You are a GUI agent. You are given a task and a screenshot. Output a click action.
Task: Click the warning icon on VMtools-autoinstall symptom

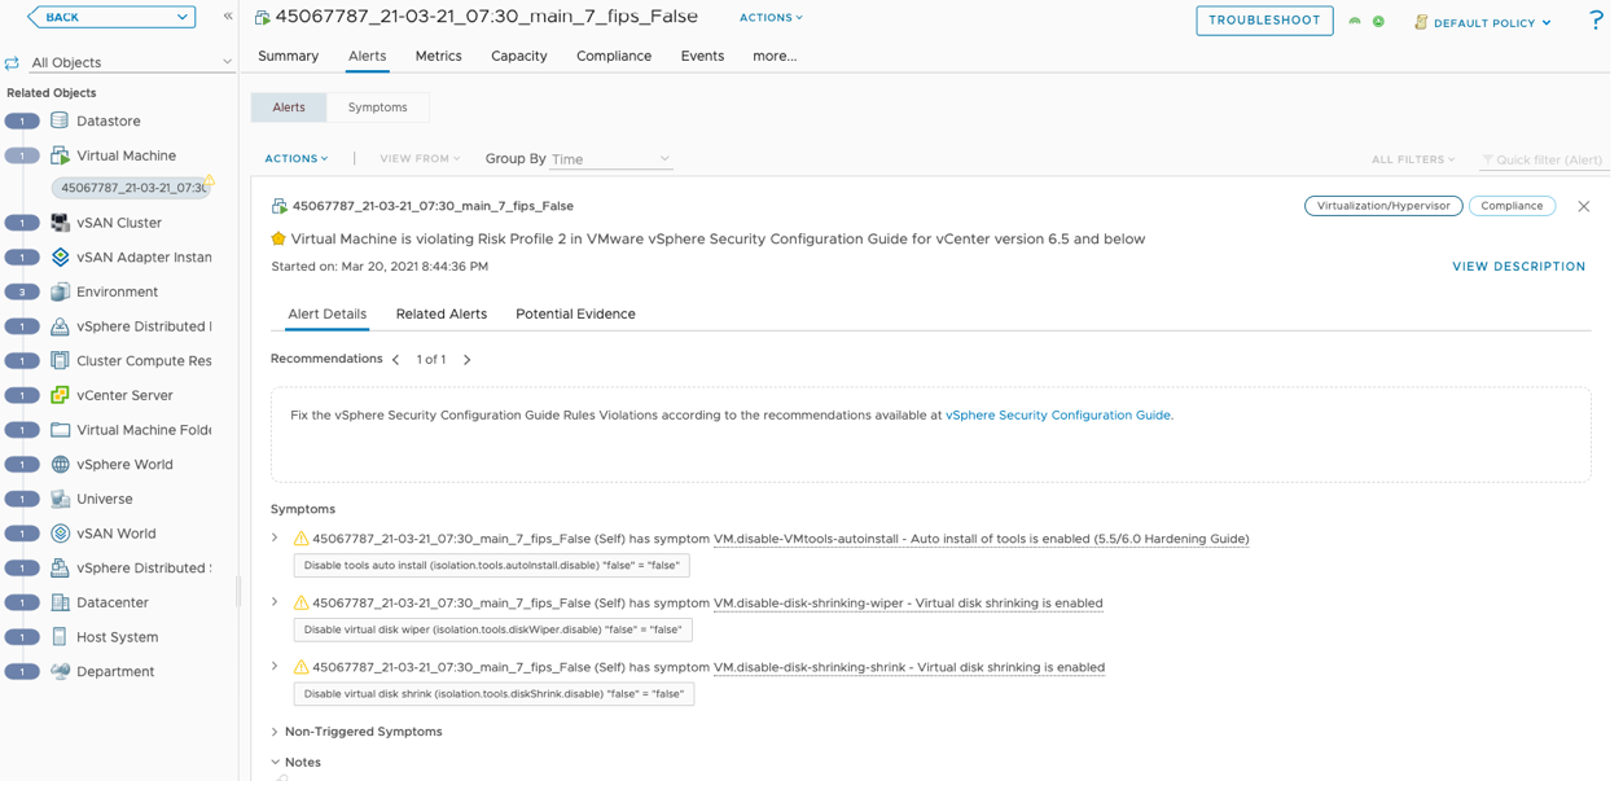pos(300,539)
